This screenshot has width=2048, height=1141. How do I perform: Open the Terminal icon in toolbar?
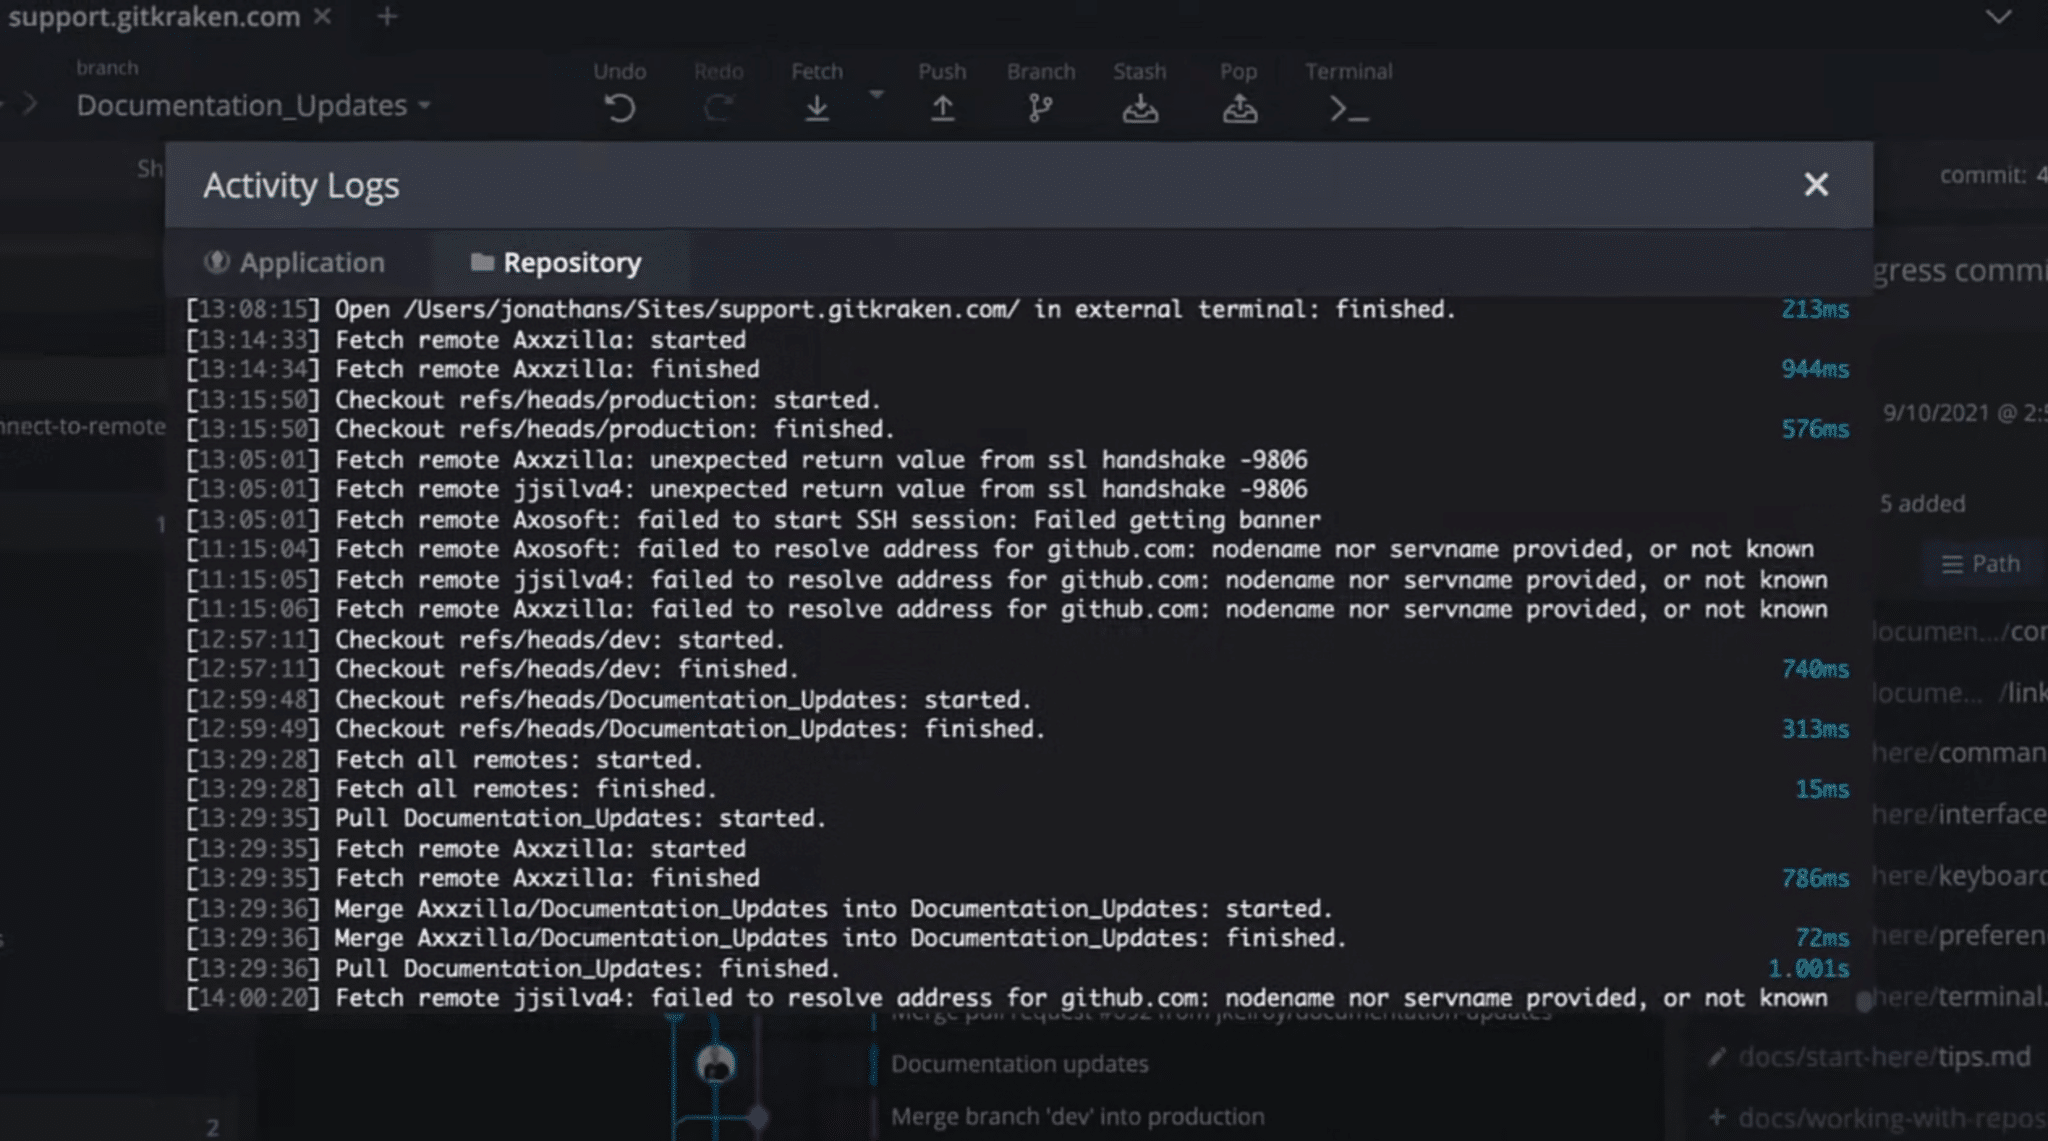coord(1348,107)
